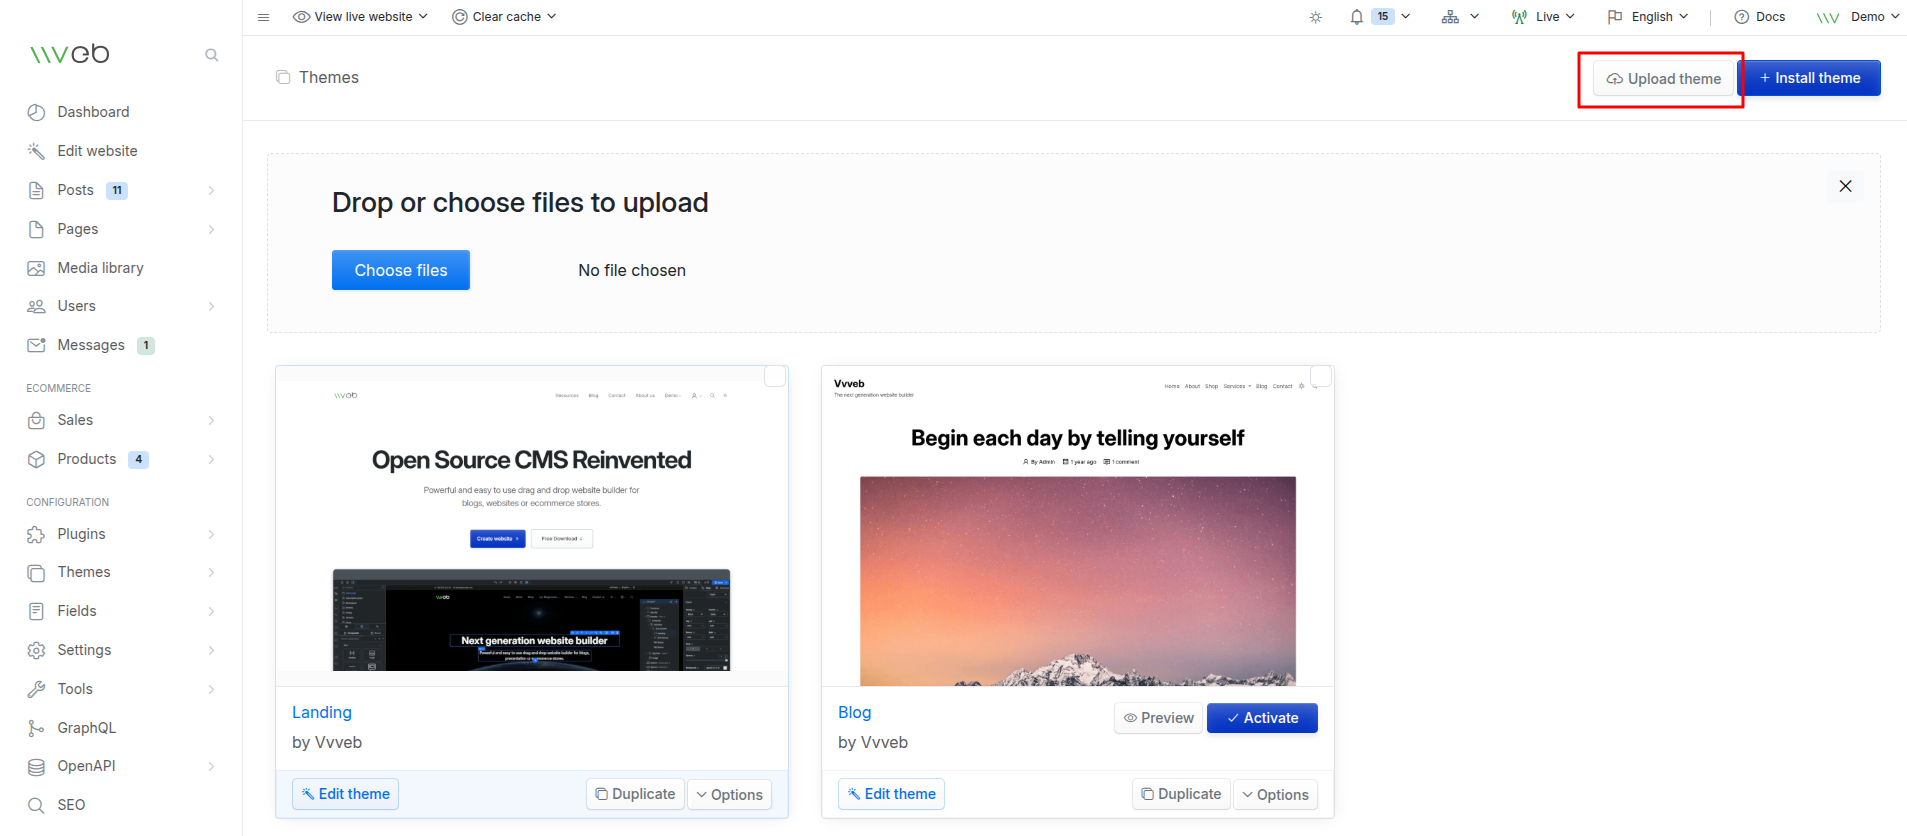Preview the Blog theme via eye button

[x=1158, y=718]
